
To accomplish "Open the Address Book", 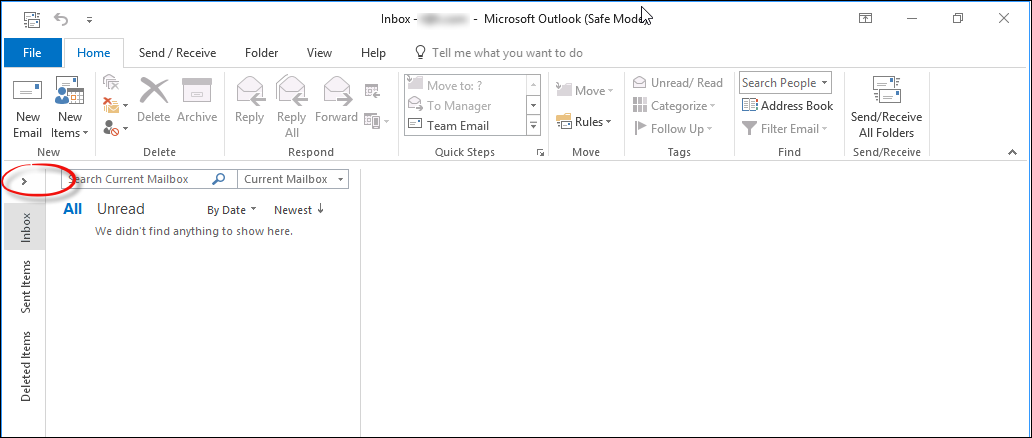I will click(x=788, y=105).
